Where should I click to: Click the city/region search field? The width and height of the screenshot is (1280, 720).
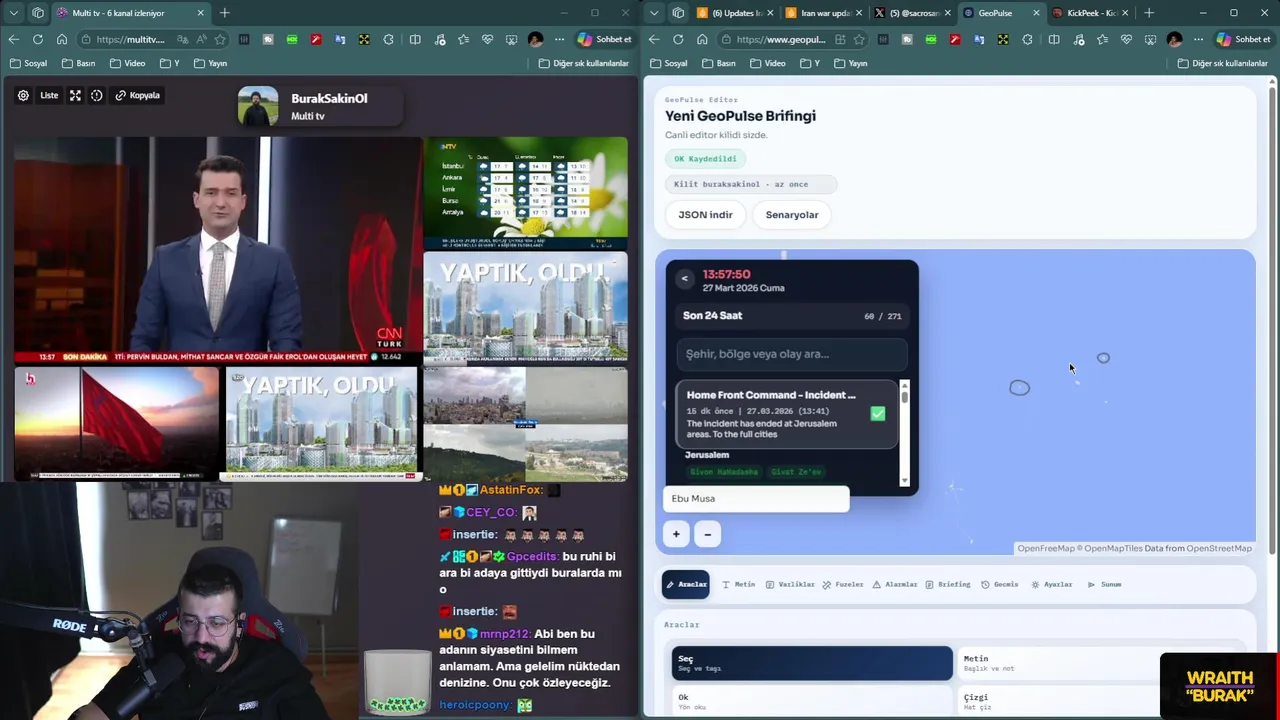click(x=792, y=354)
